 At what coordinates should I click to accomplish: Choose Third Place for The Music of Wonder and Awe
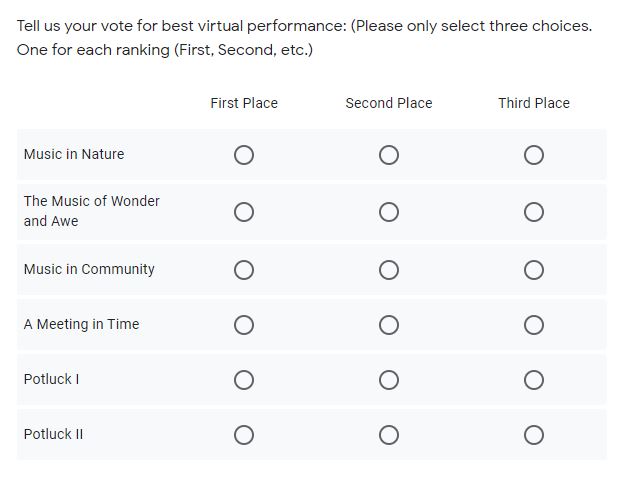(534, 212)
